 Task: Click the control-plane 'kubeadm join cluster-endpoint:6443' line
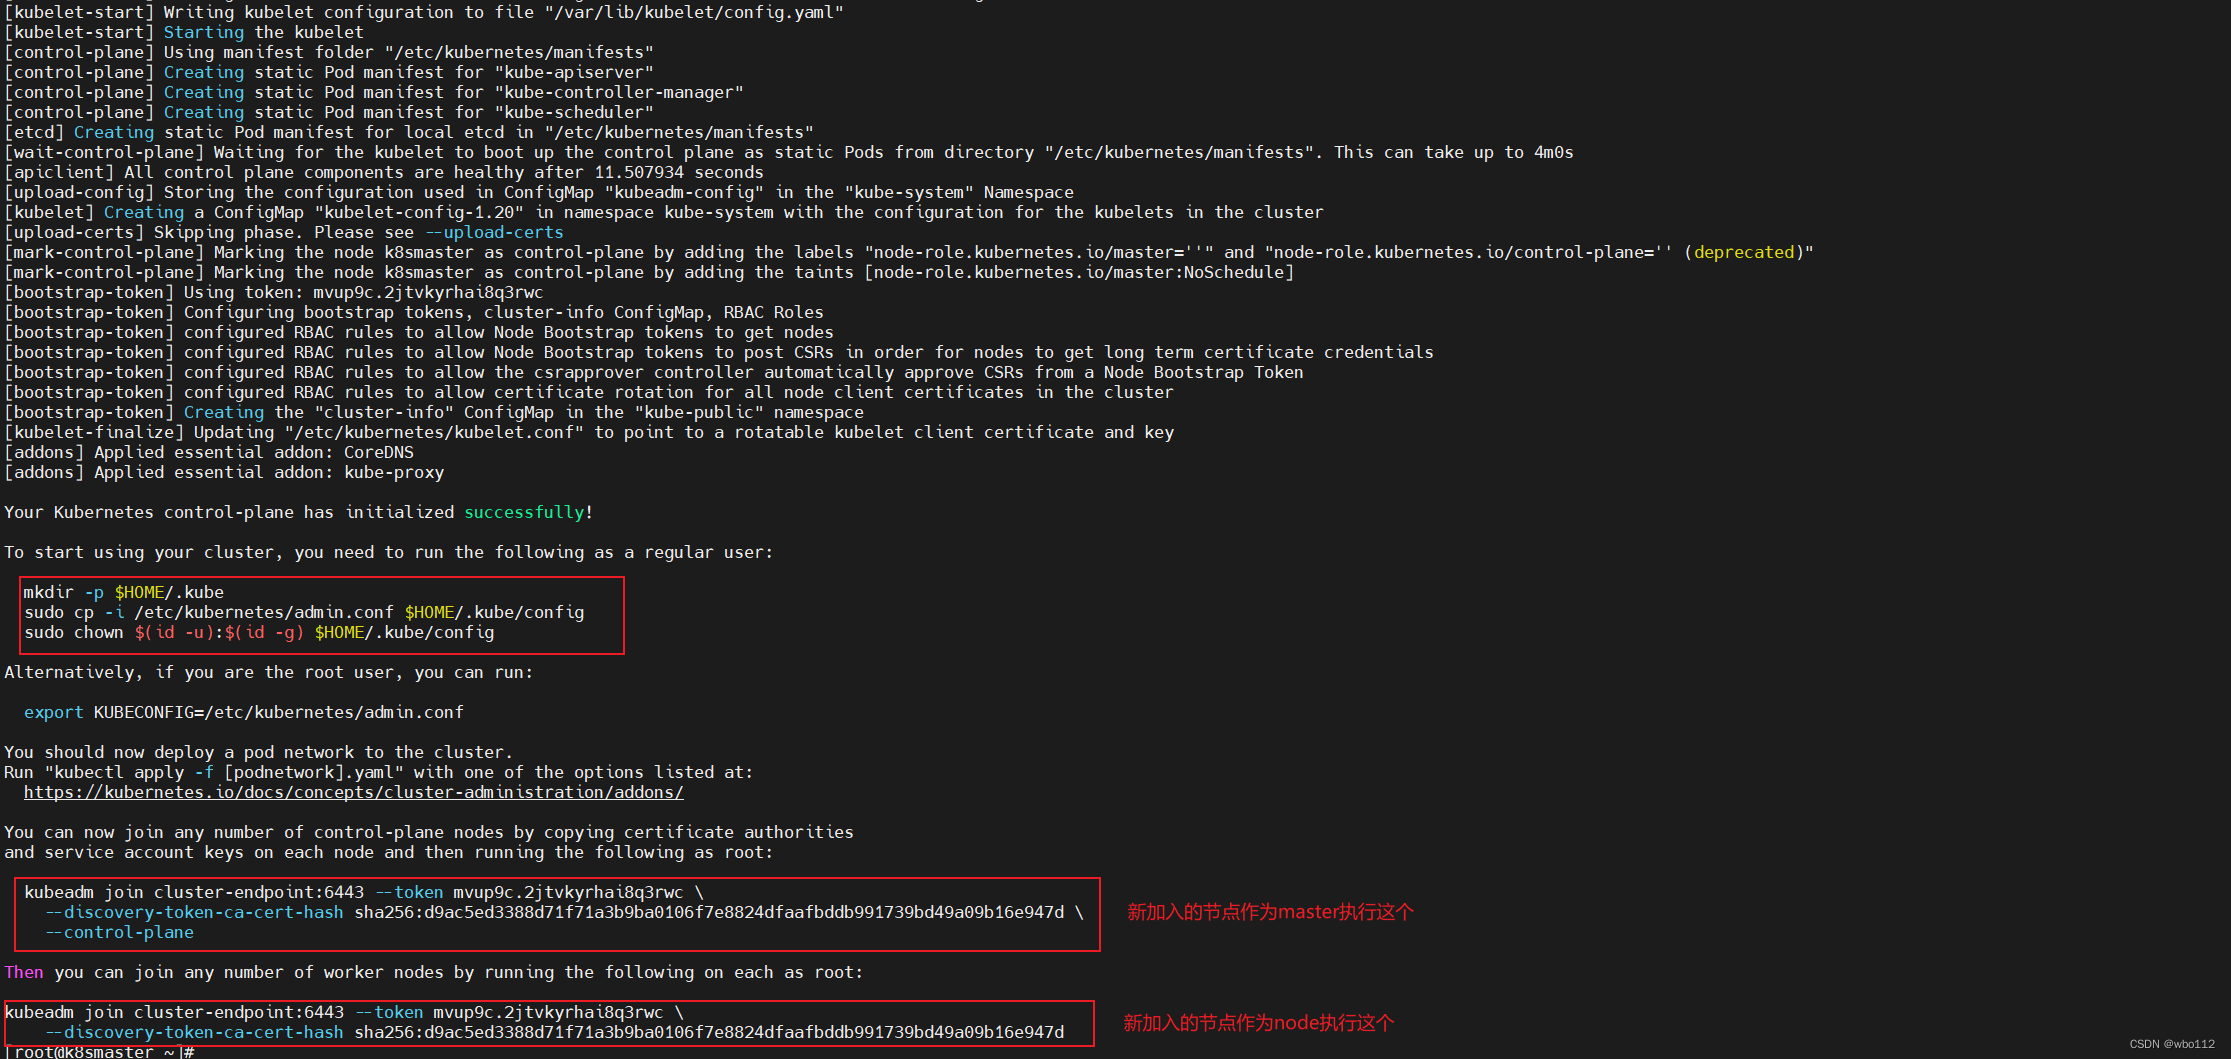364,892
